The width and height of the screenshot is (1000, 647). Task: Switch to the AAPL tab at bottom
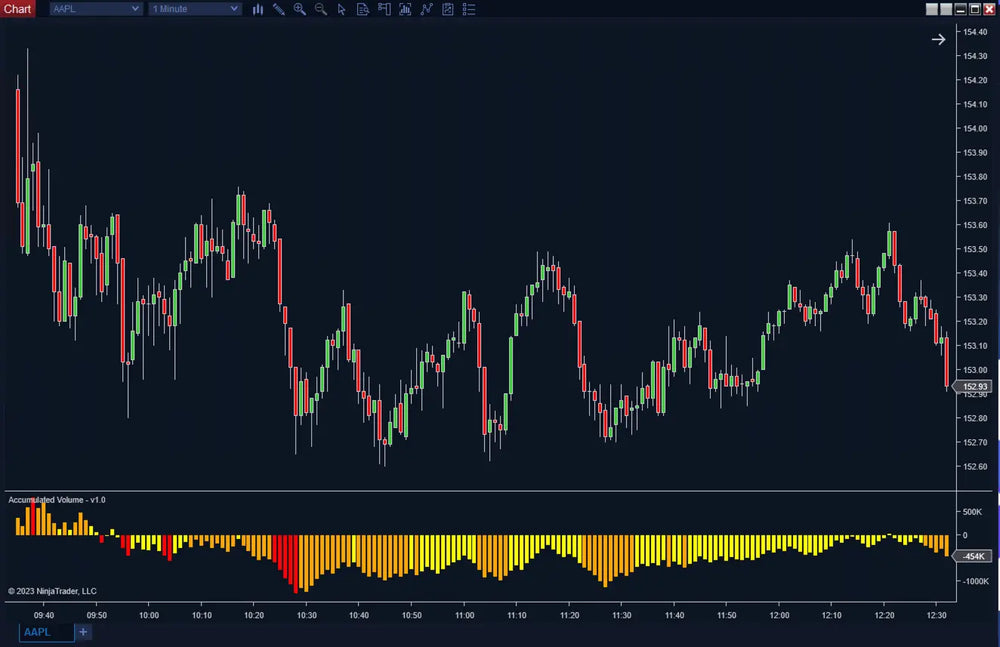coord(45,632)
